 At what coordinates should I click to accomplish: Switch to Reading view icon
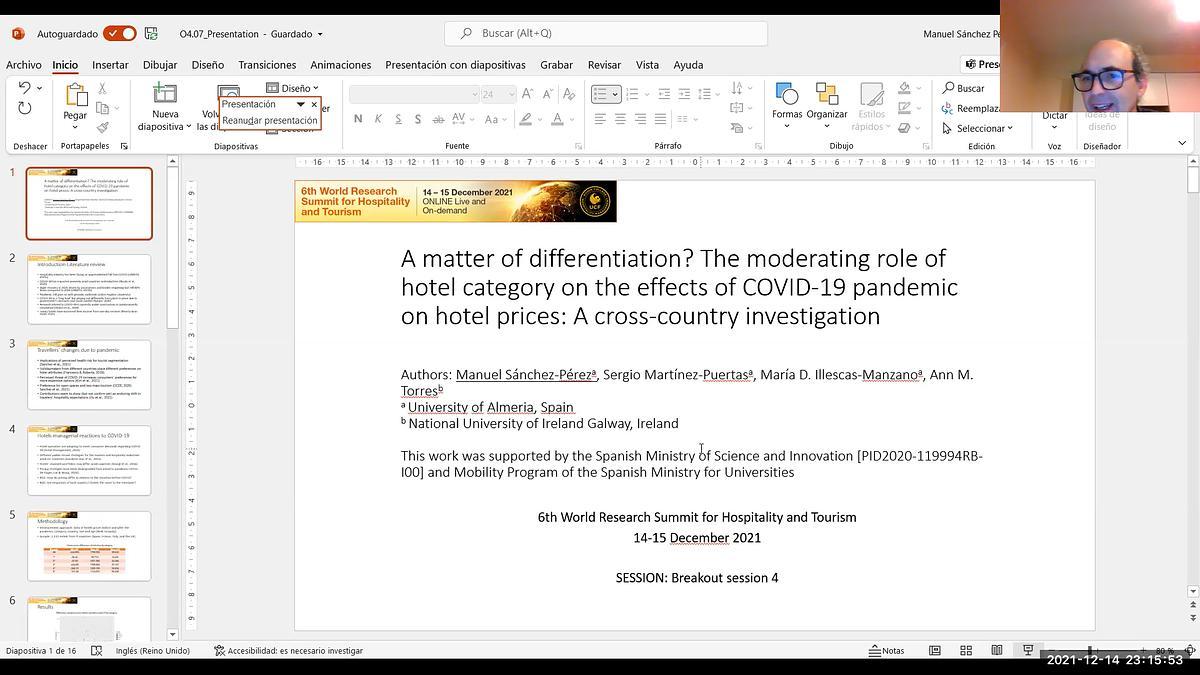tap(997, 650)
